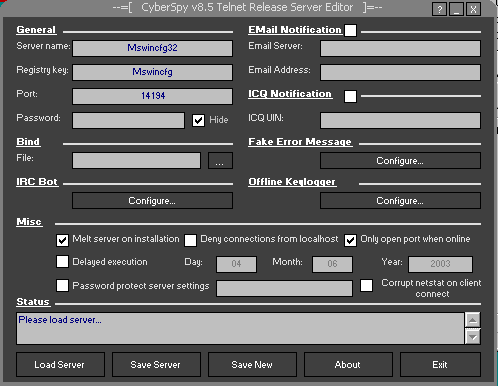
Task: Click the Year field showing 2003
Action: tap(440, 264)
